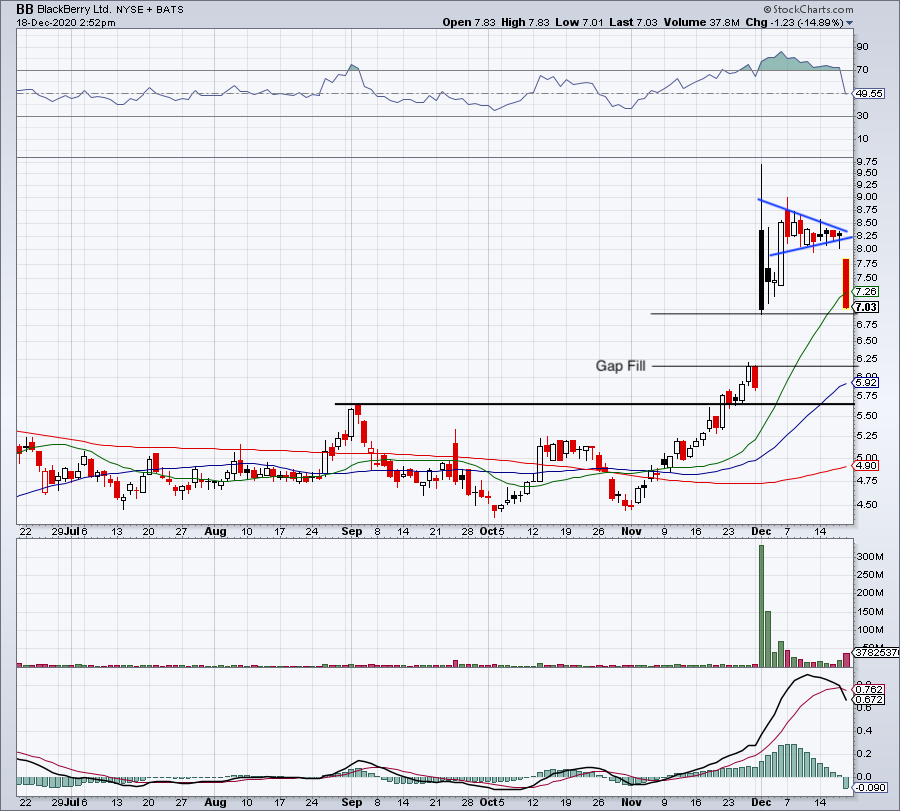Click the 7.26 moving average price tag
Viewport: 900px width, 811px height.
pos(866,292)
